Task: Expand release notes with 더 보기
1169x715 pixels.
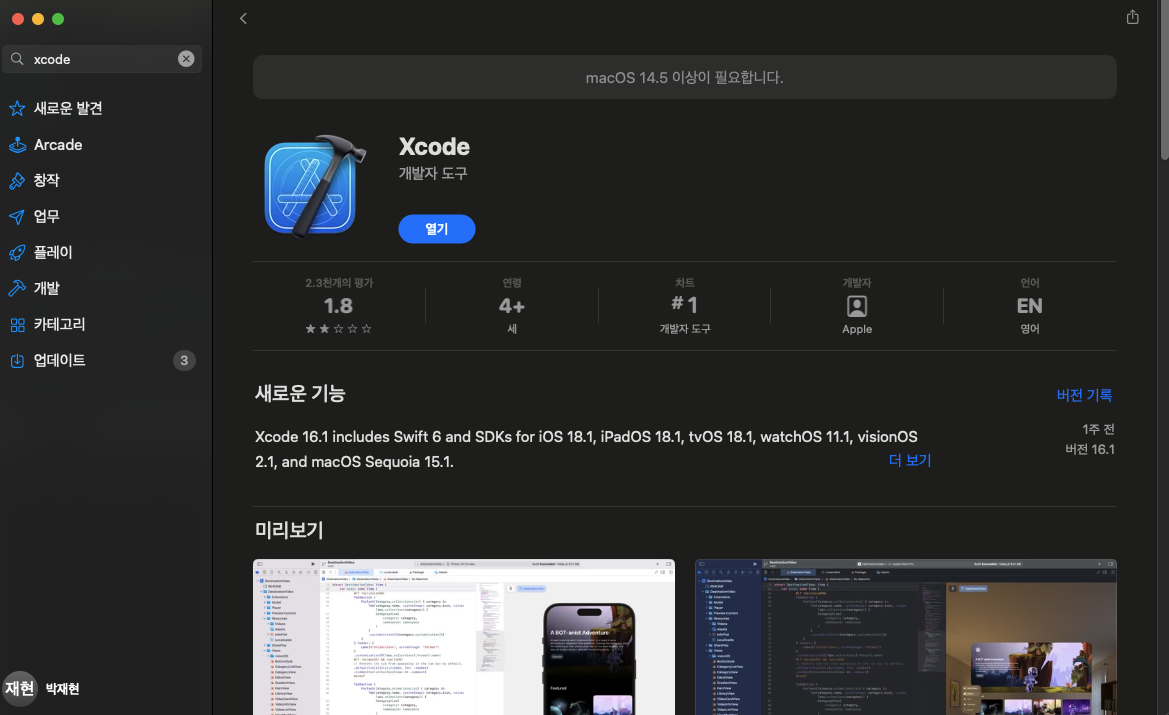Action: [x=910, y=460]
